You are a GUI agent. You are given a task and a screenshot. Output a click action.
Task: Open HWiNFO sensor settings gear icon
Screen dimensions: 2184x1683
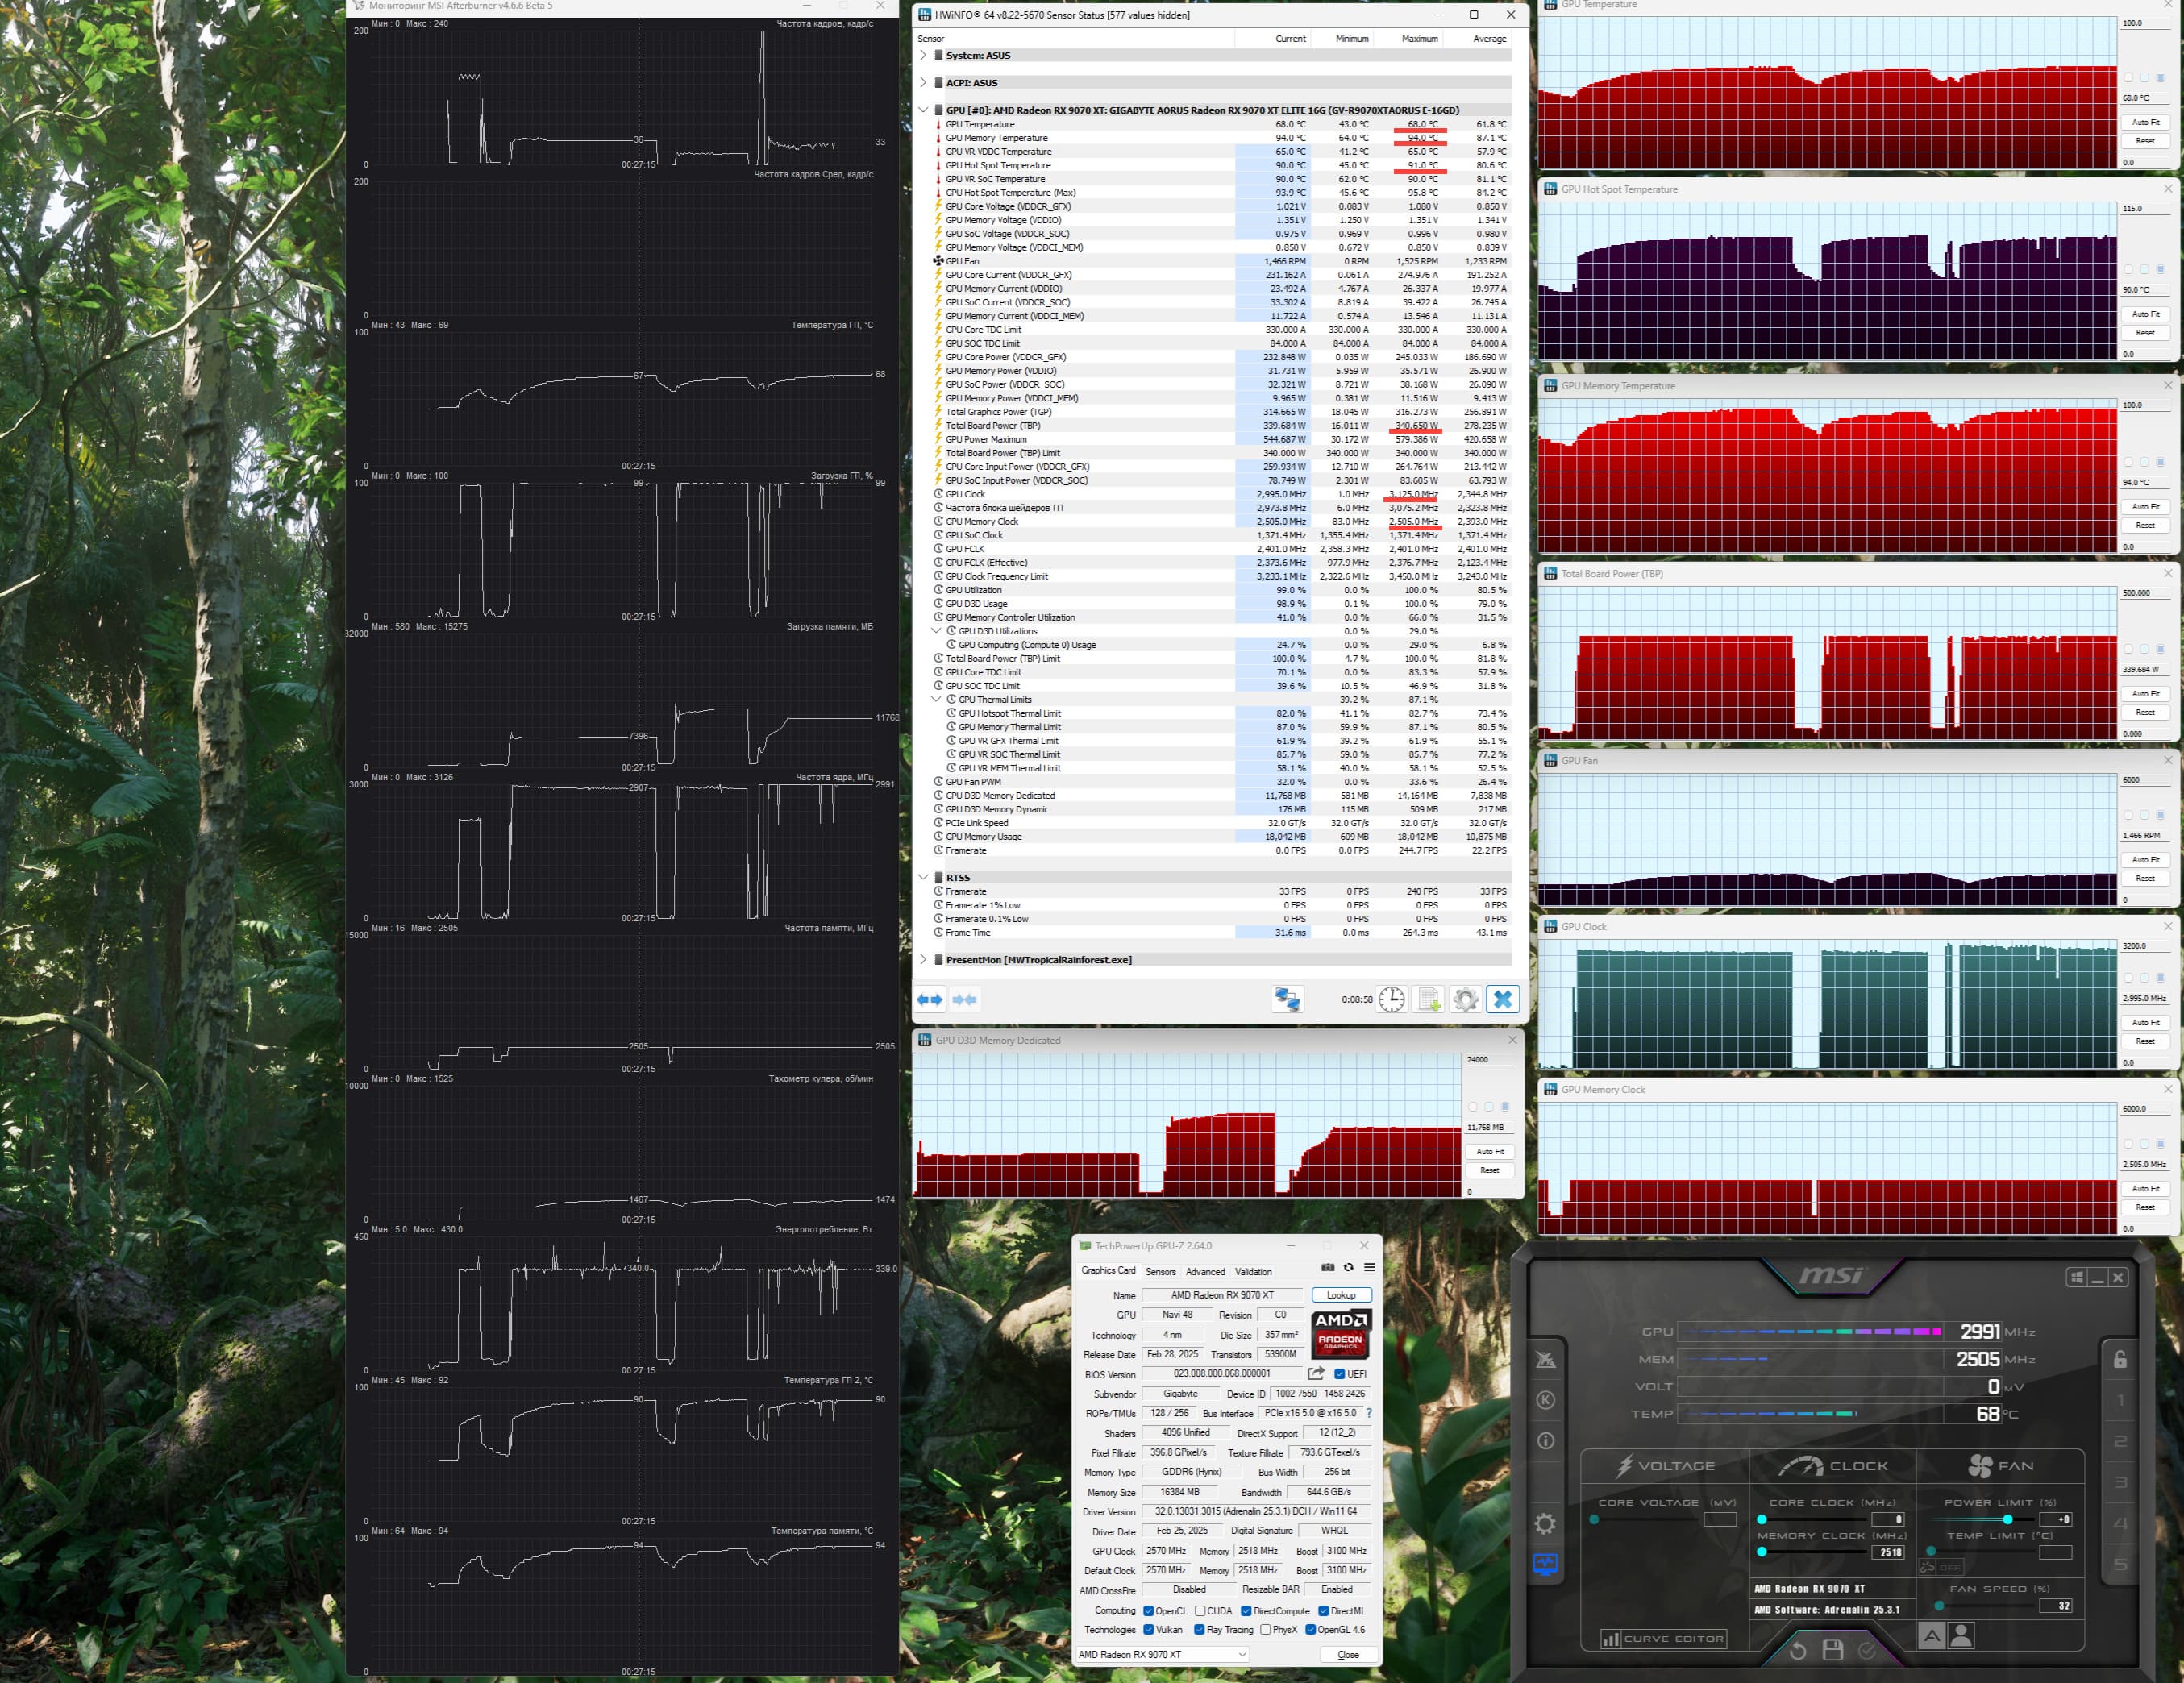1465,999
